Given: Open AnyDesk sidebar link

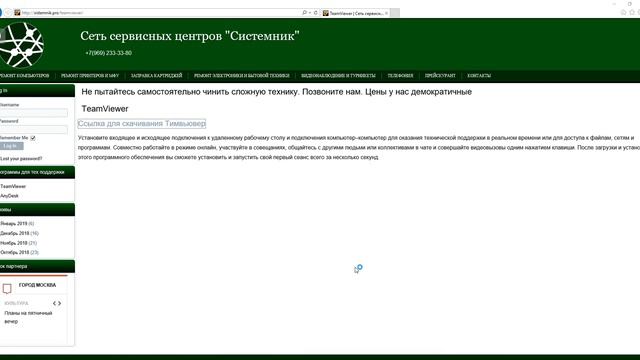Looking at the screenshot, I should click(9, 196).
